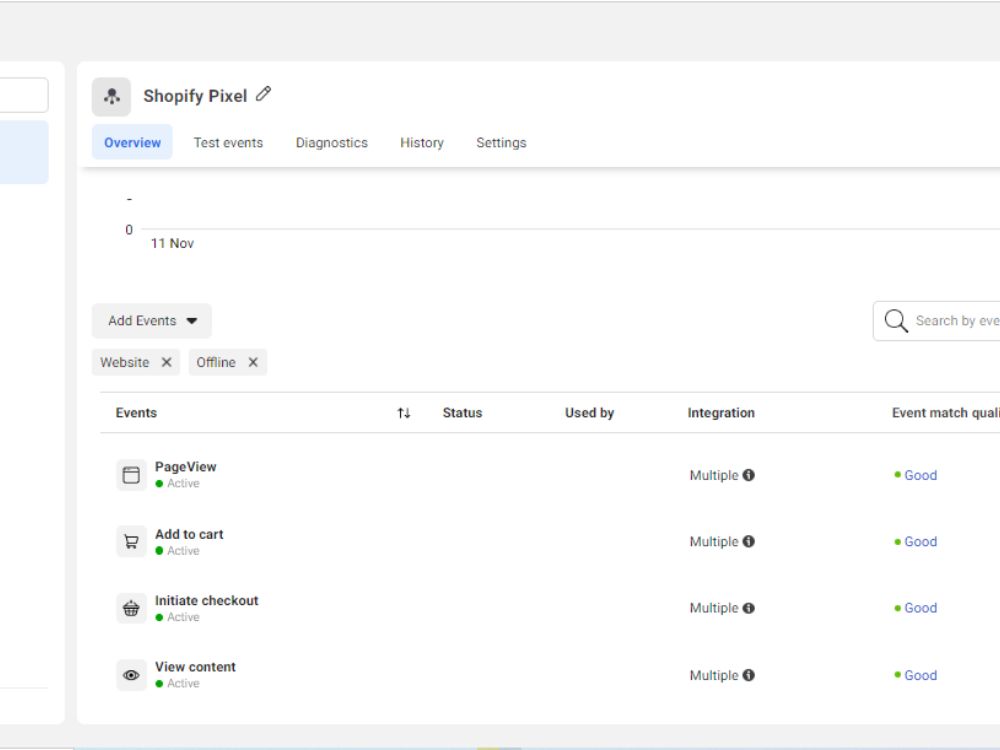
Task: Expand the Add Events dropdown
Action: 152,321
